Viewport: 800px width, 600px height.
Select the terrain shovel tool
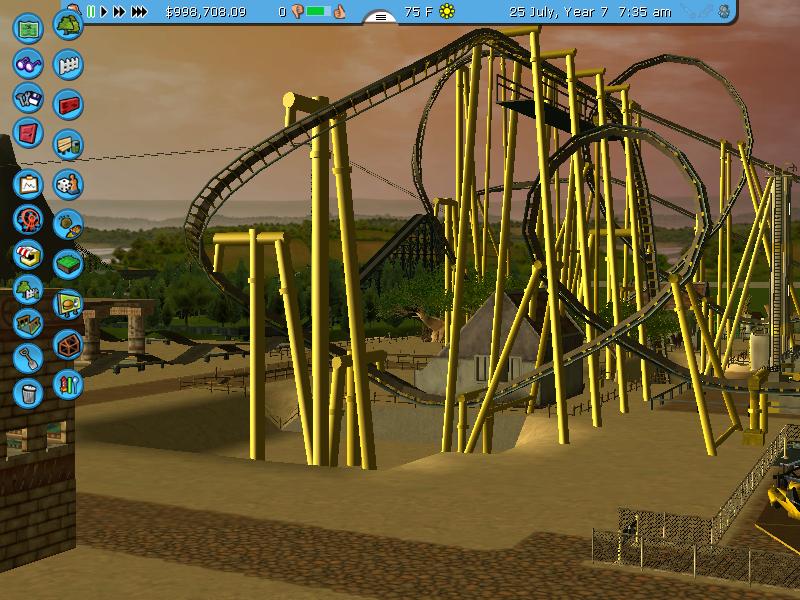coord(28,359)
